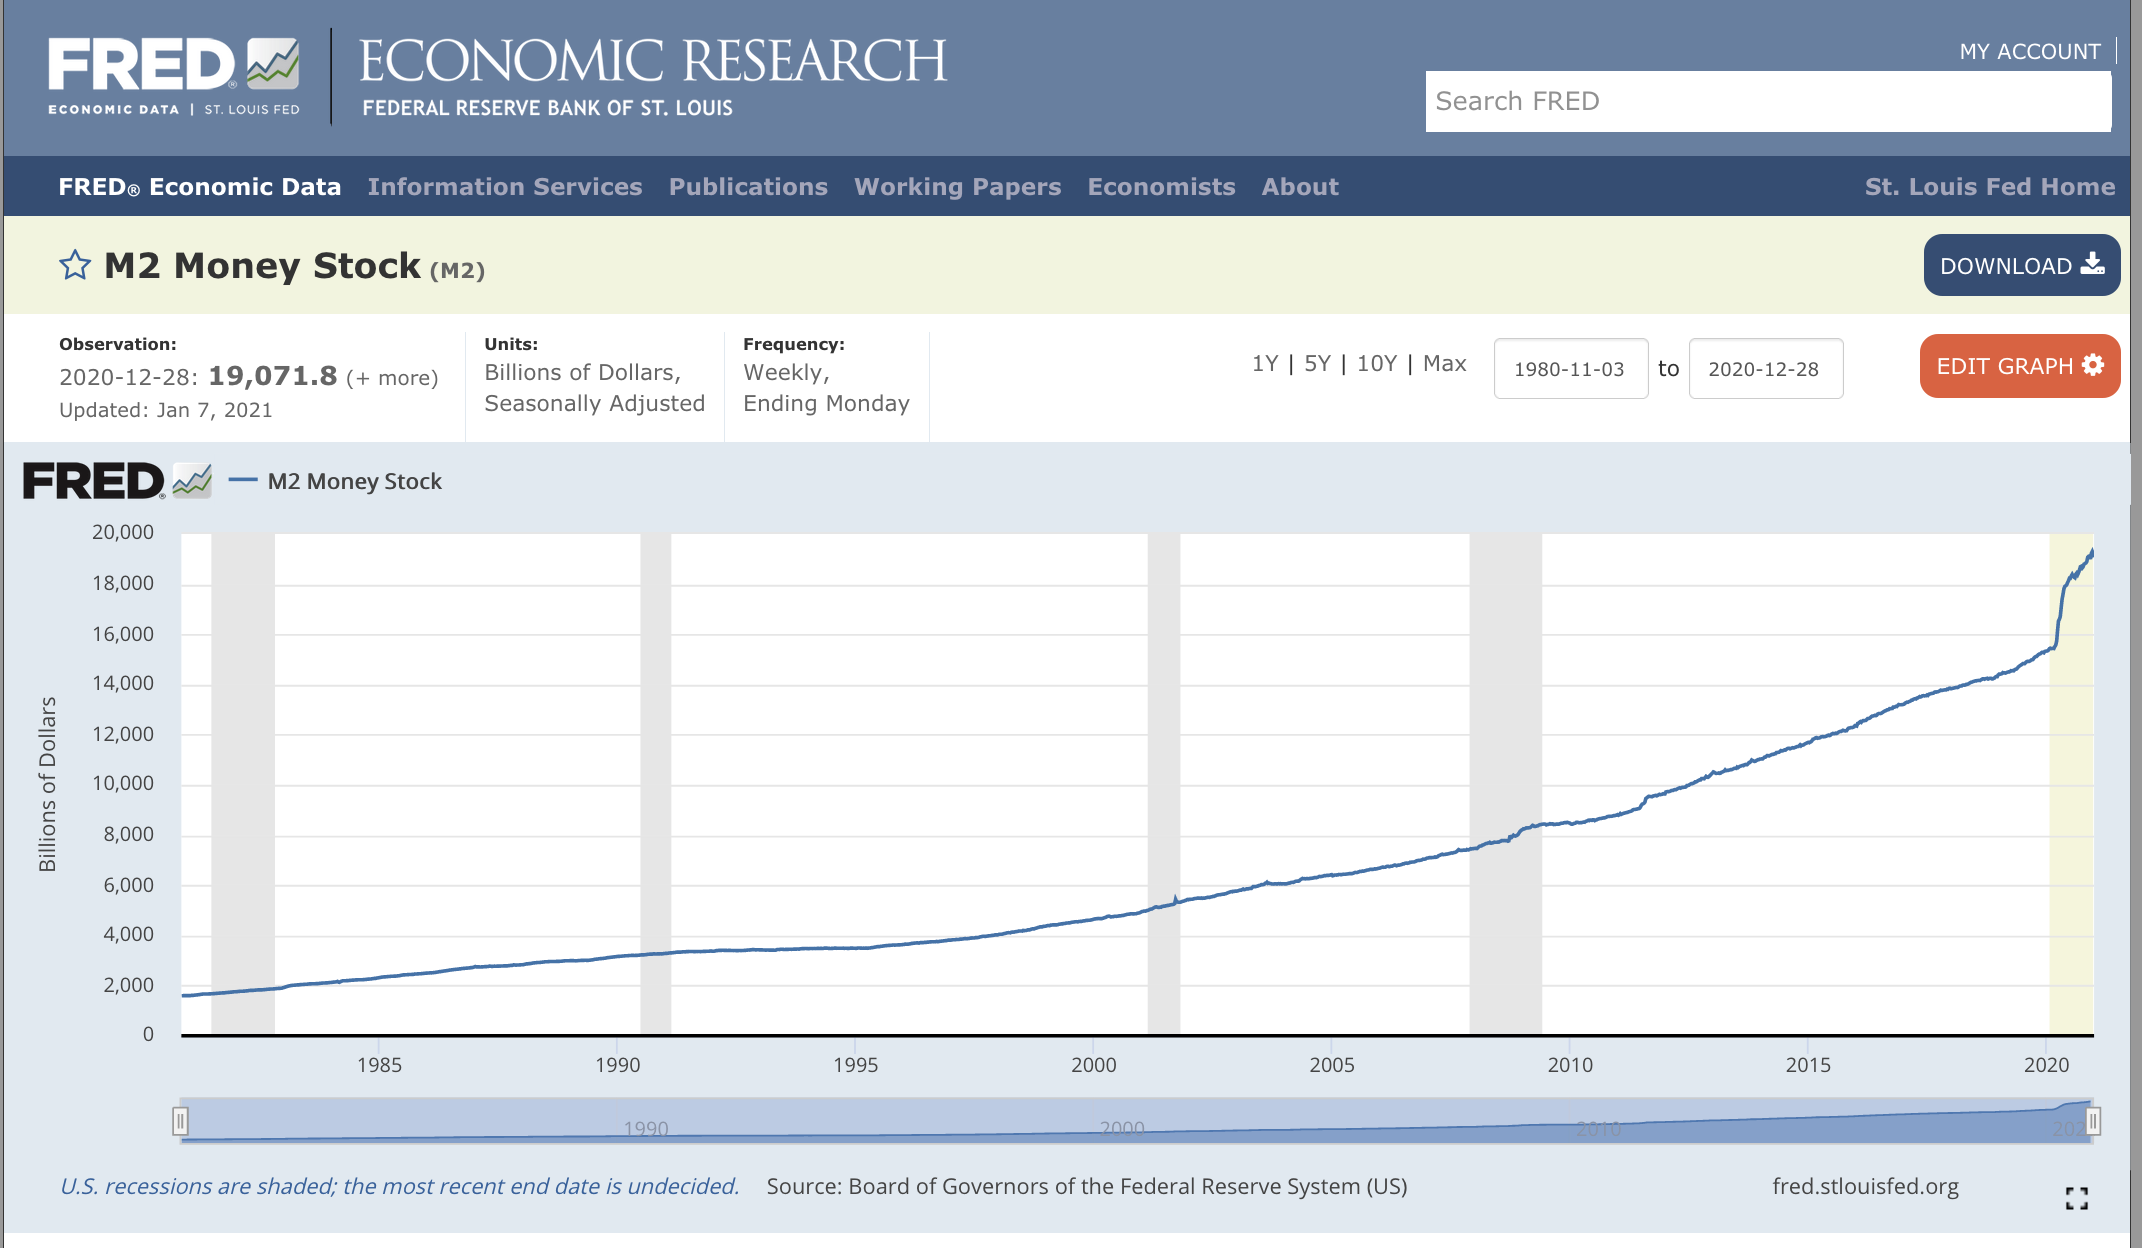Focus the Search FRED box
The width and height of the screenshot is (2142, 1248).
click(1767, 101)
